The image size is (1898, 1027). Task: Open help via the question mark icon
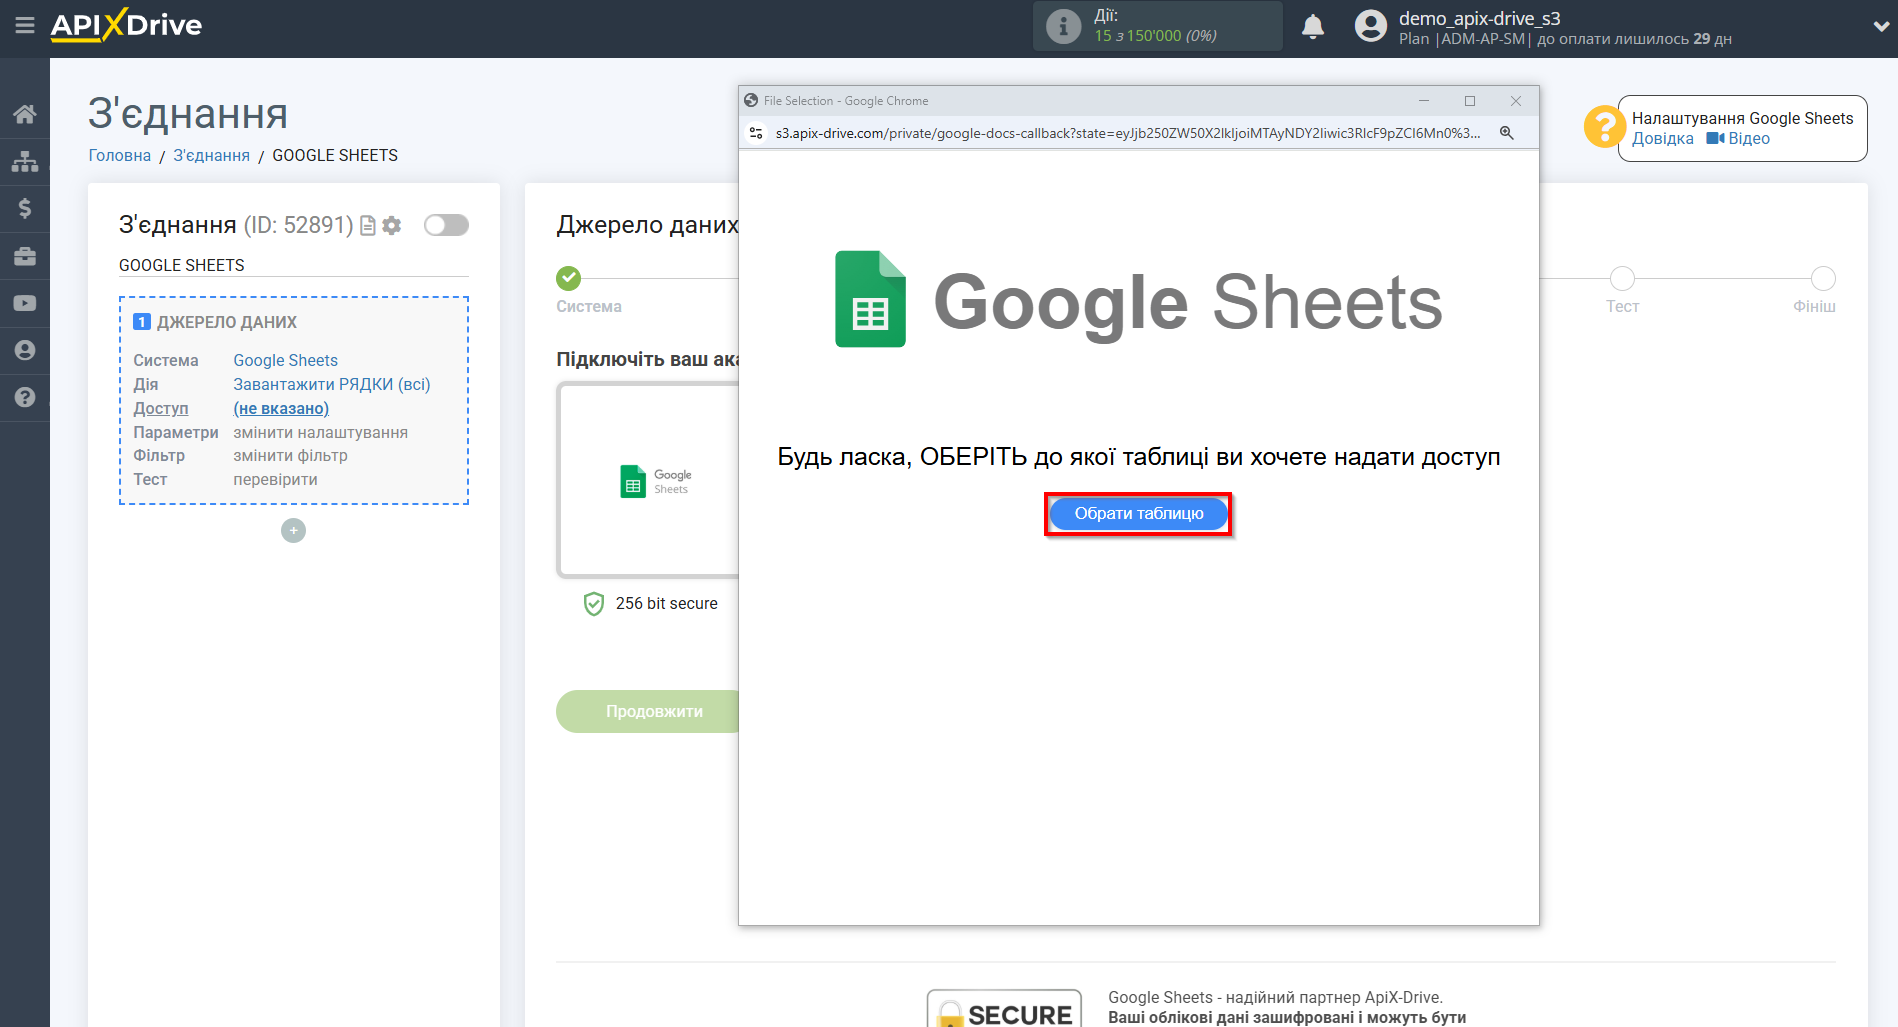[x=25, y=397]
